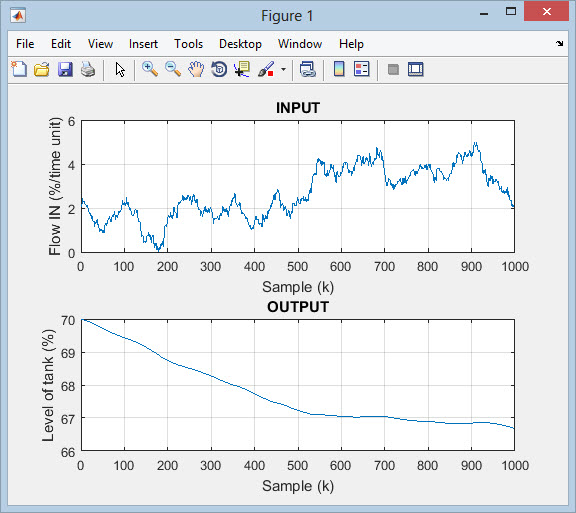Dock the figure using the corner arrow
This screenshot has height=513, width=576.
coord(559,43)
